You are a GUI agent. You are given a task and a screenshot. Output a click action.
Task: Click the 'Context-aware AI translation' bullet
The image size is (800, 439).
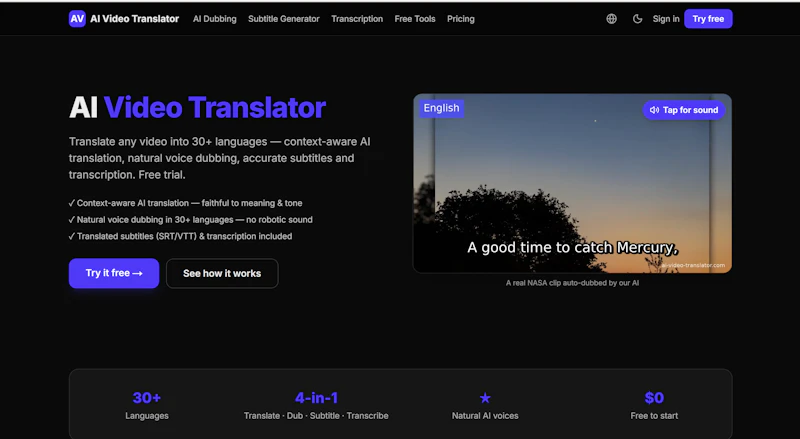tap(186, 203)
